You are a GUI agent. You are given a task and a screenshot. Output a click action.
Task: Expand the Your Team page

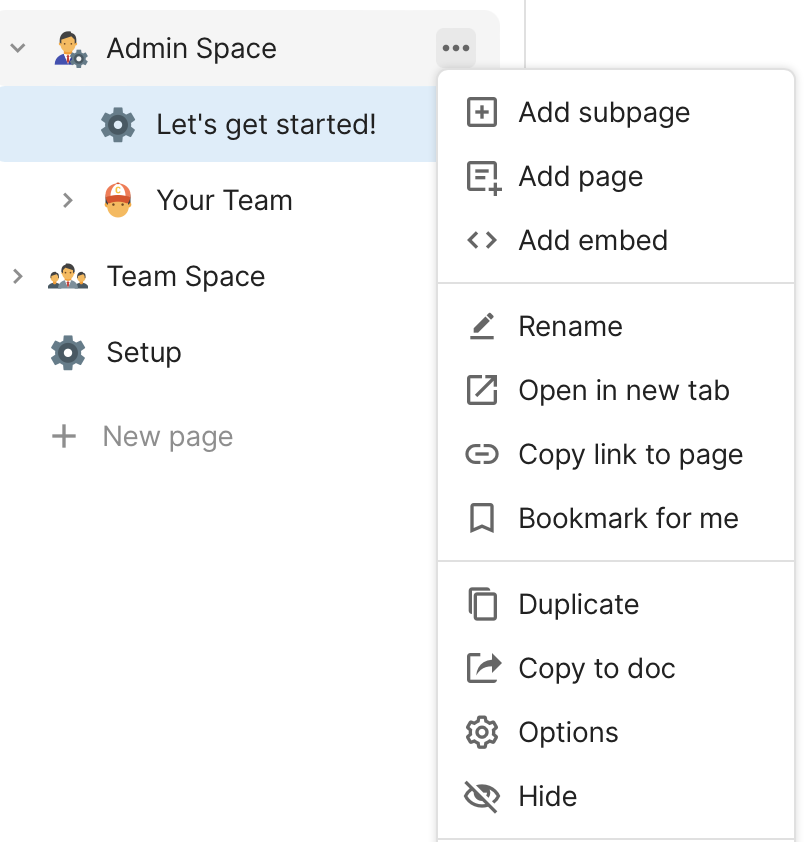click(67, 200)
